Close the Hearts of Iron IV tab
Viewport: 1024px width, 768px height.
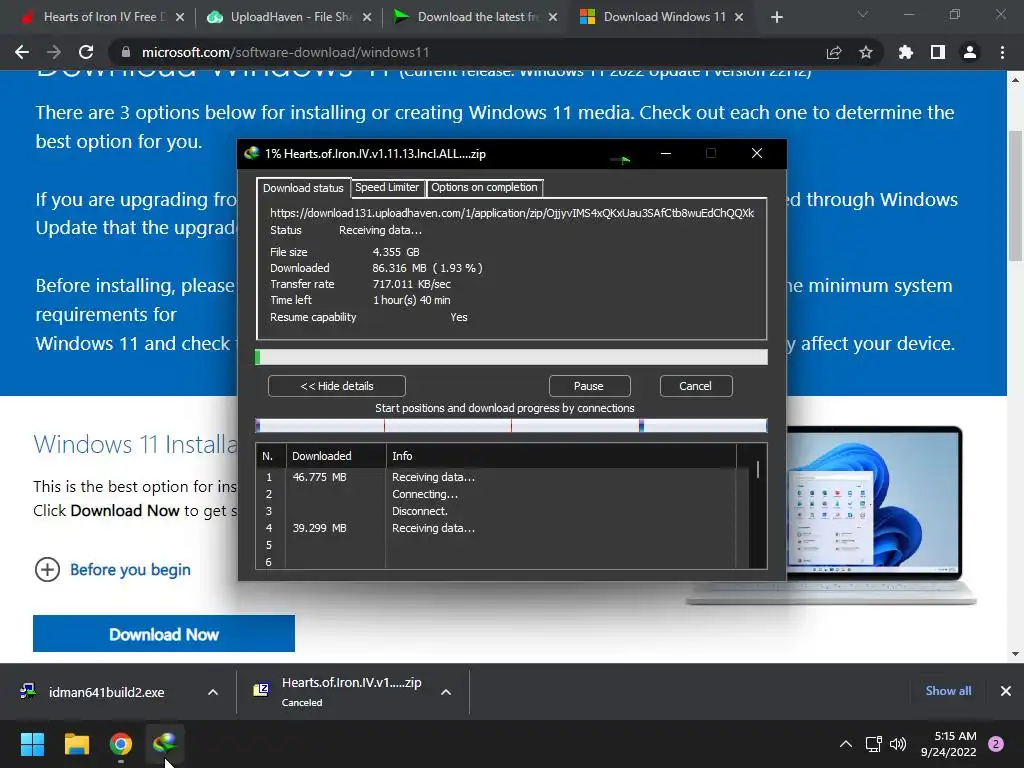[180, 17]
